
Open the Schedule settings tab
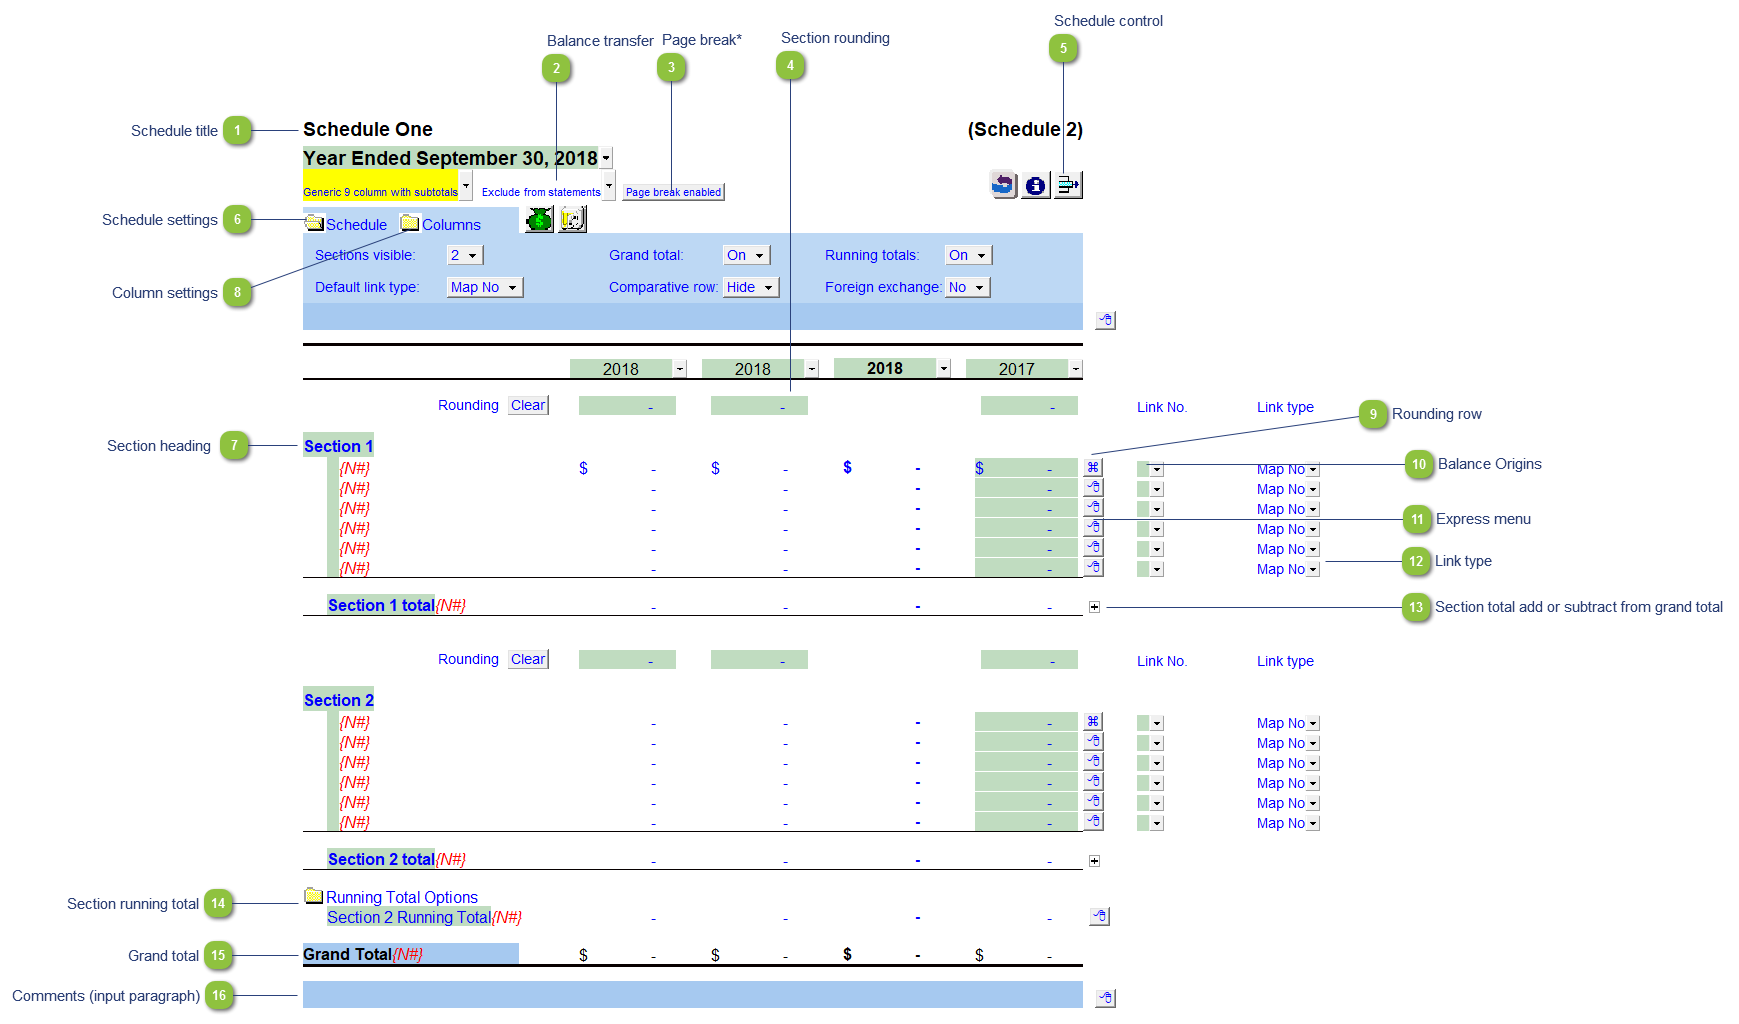pyautogui.click(x=356, y=225)
